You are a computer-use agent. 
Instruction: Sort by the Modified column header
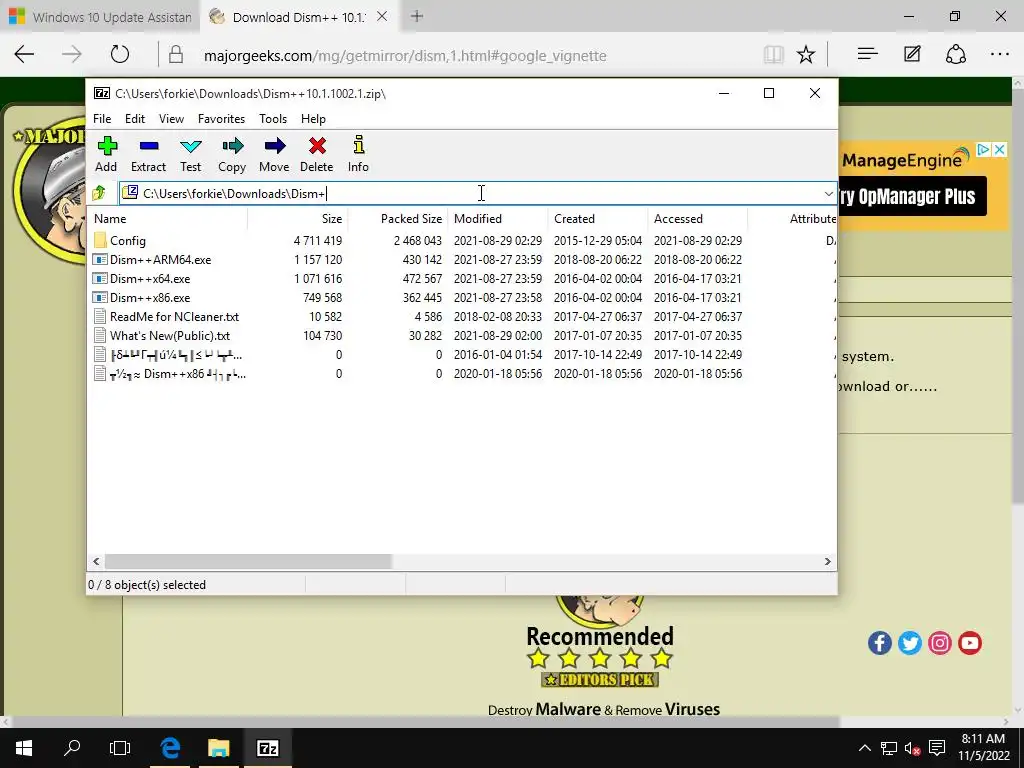pos(498,219)
